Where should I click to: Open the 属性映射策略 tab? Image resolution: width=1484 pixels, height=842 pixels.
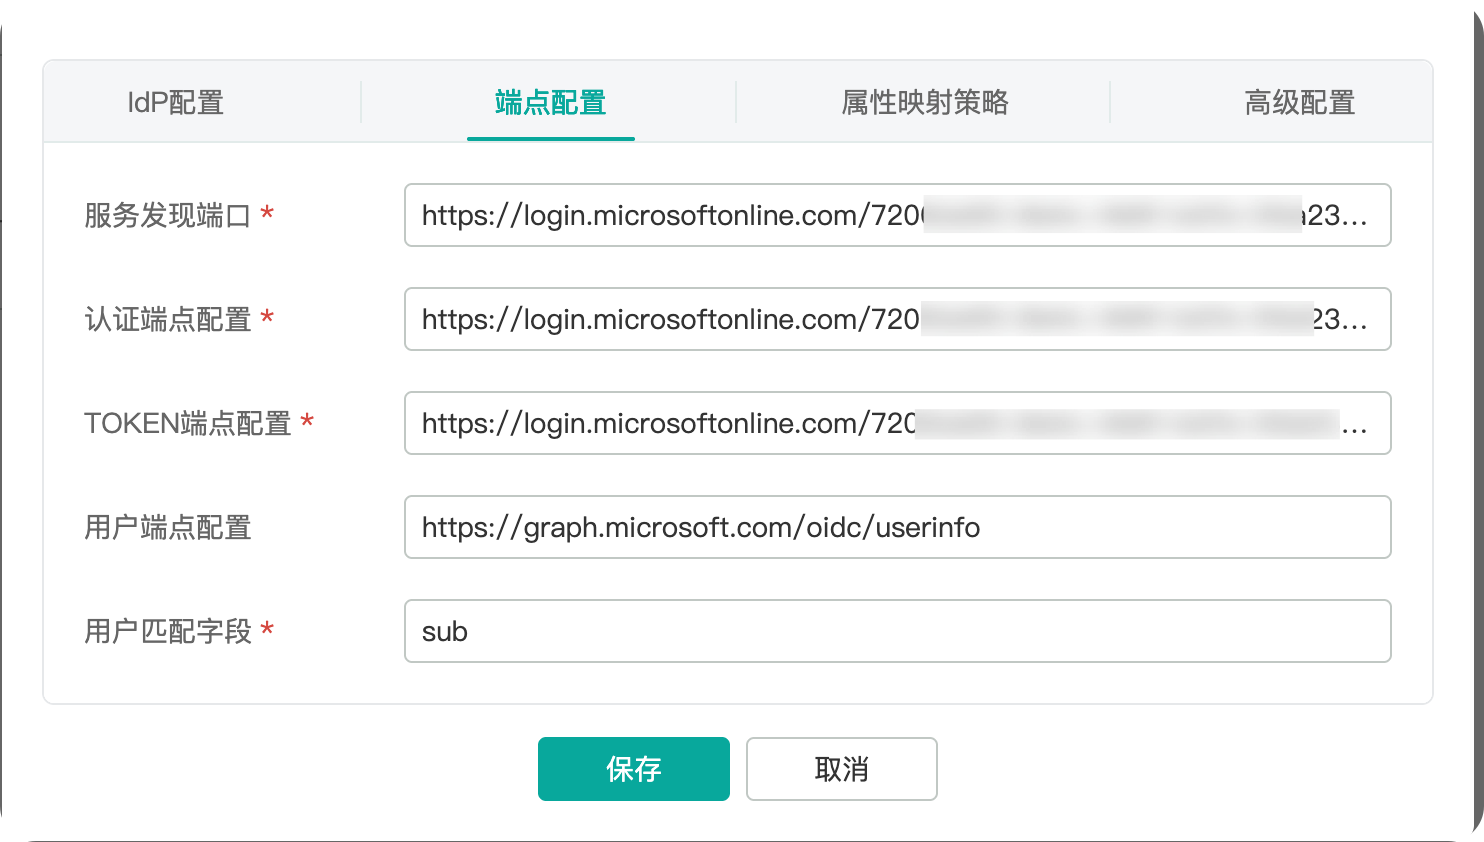(x=923, y=102)
